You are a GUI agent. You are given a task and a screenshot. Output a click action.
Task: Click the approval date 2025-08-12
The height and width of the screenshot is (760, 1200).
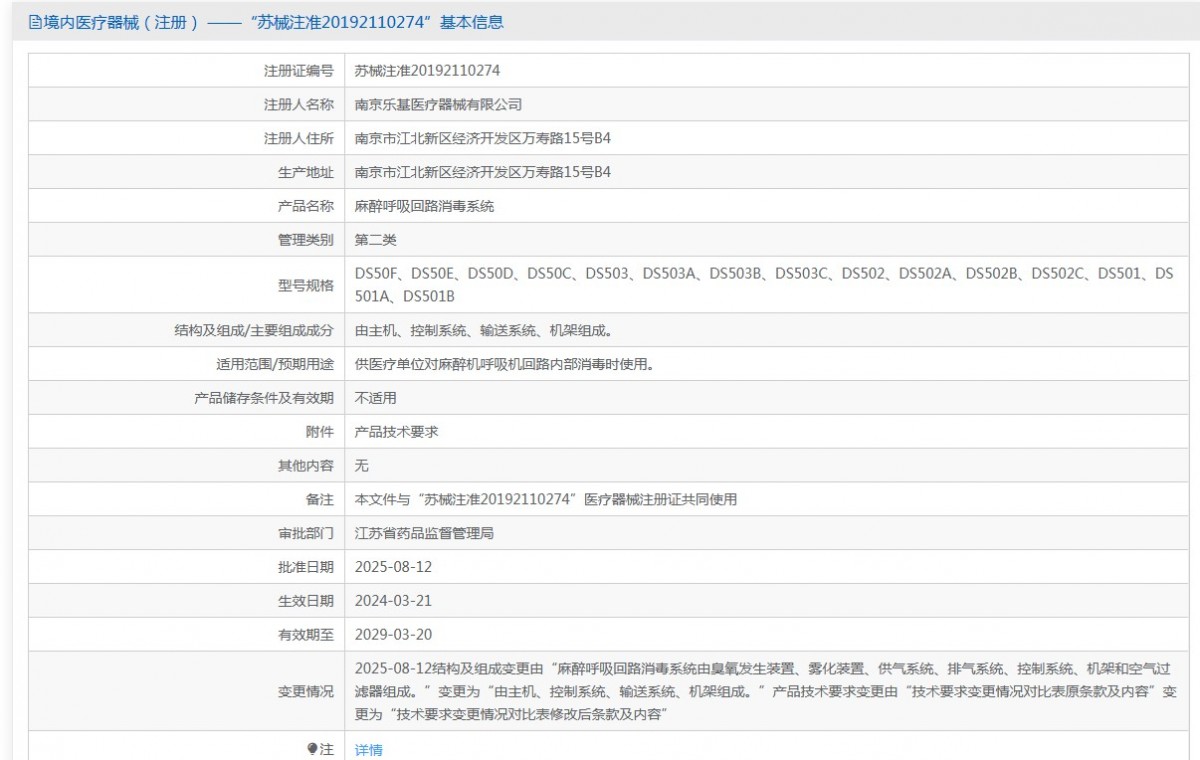393,567
